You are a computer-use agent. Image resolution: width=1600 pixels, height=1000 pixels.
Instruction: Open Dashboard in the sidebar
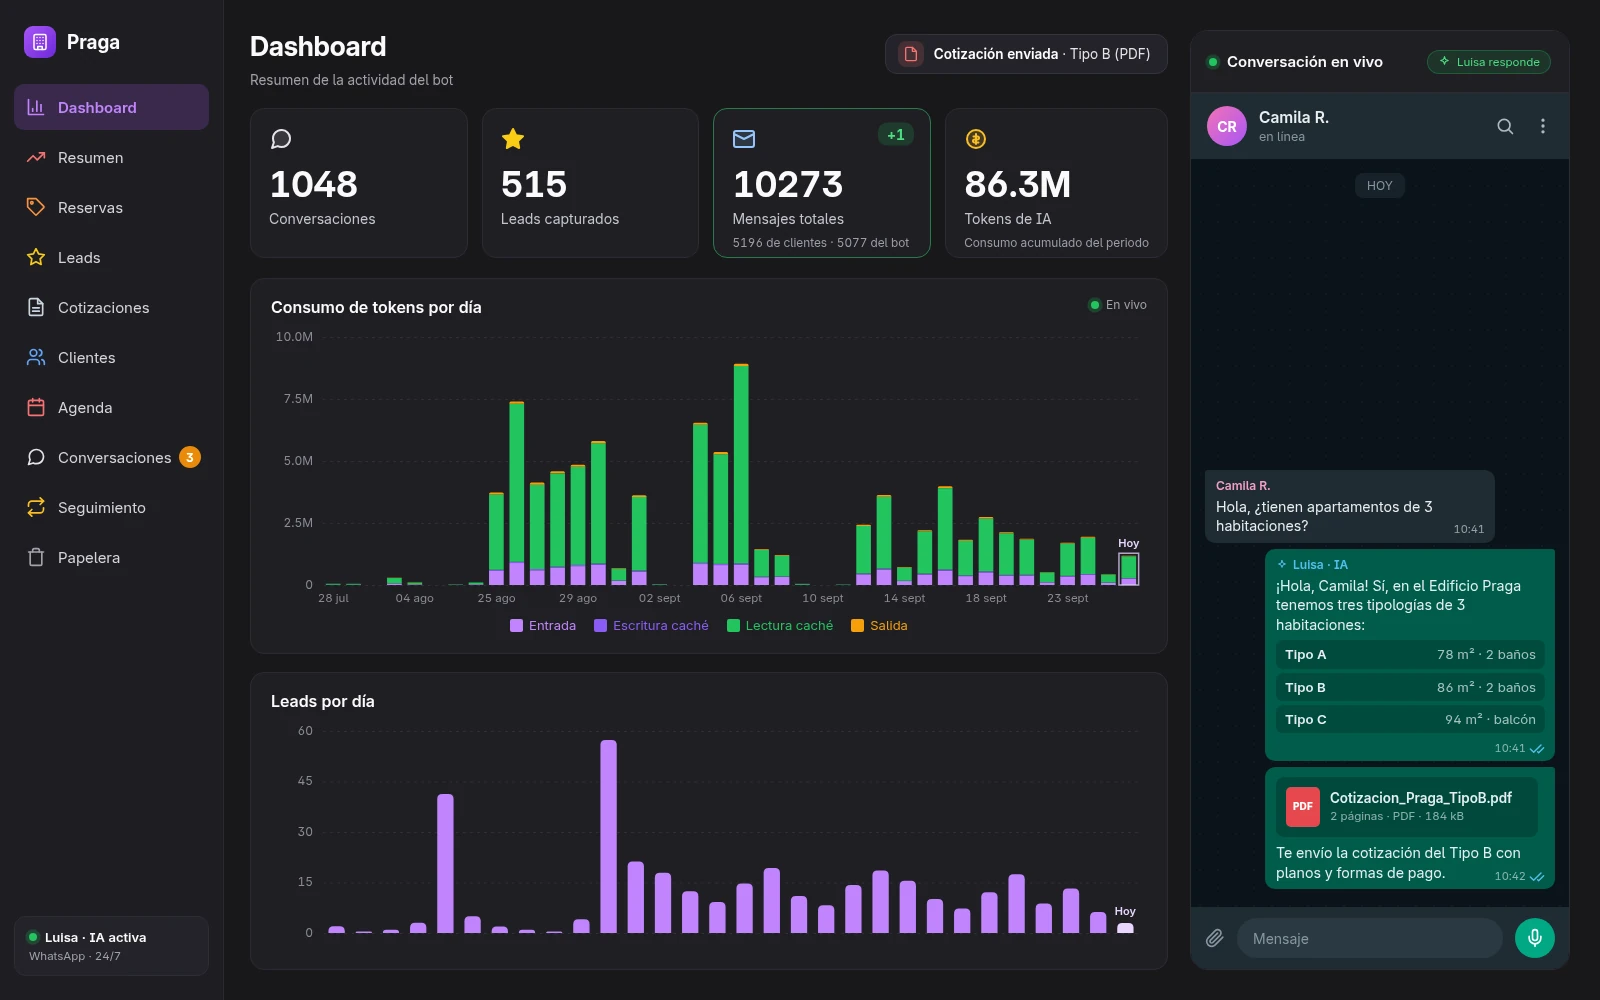[111, 107]
